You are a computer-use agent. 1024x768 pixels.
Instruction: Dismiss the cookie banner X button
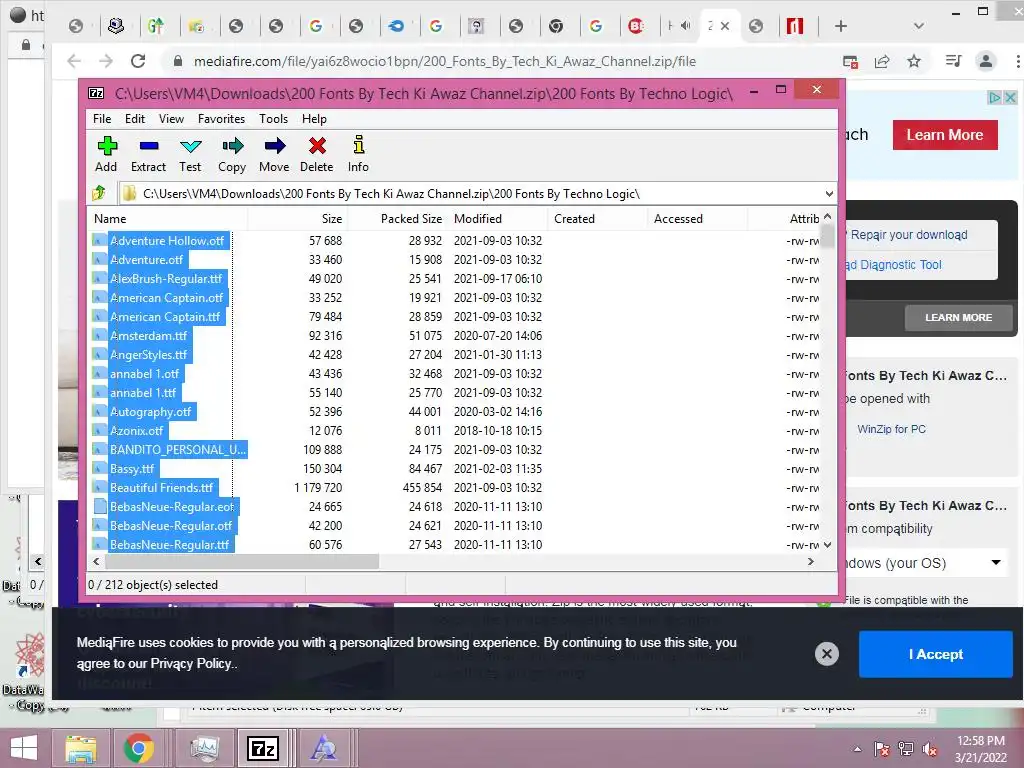tap(827, 653)
